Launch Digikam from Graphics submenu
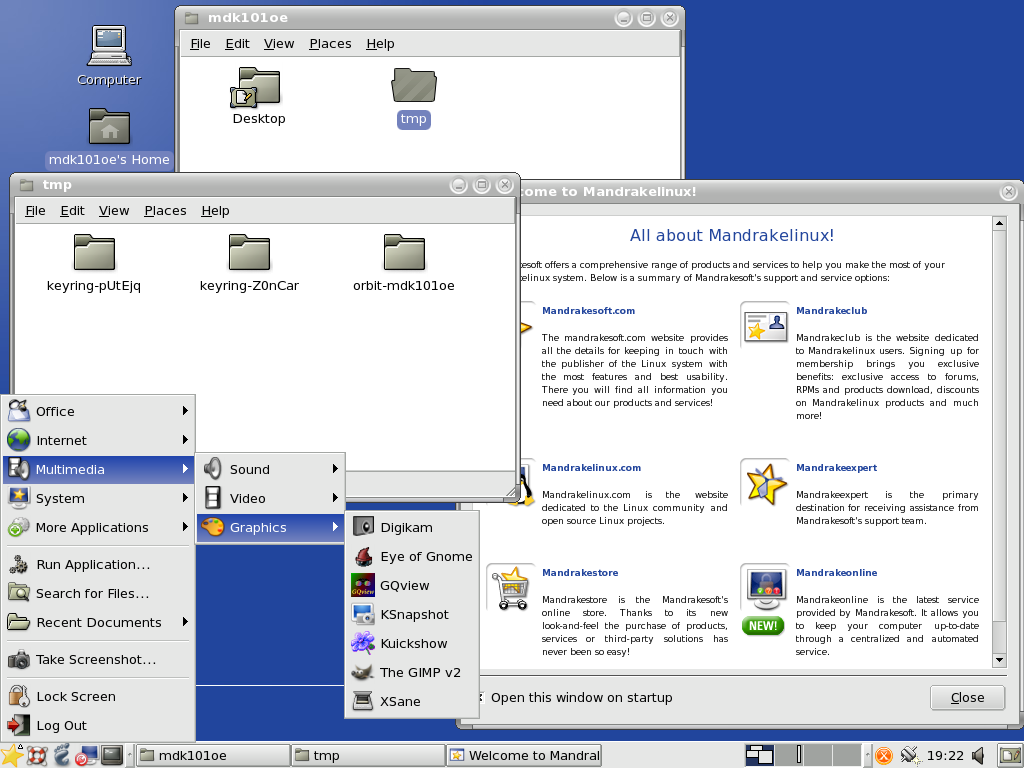 tap(412, 528)
